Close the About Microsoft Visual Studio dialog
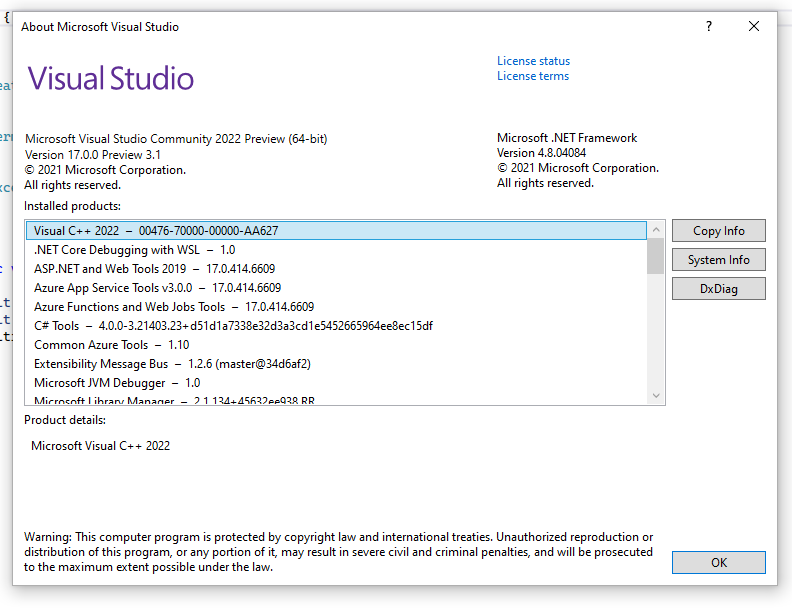792x611 pixels. (754, 26)
